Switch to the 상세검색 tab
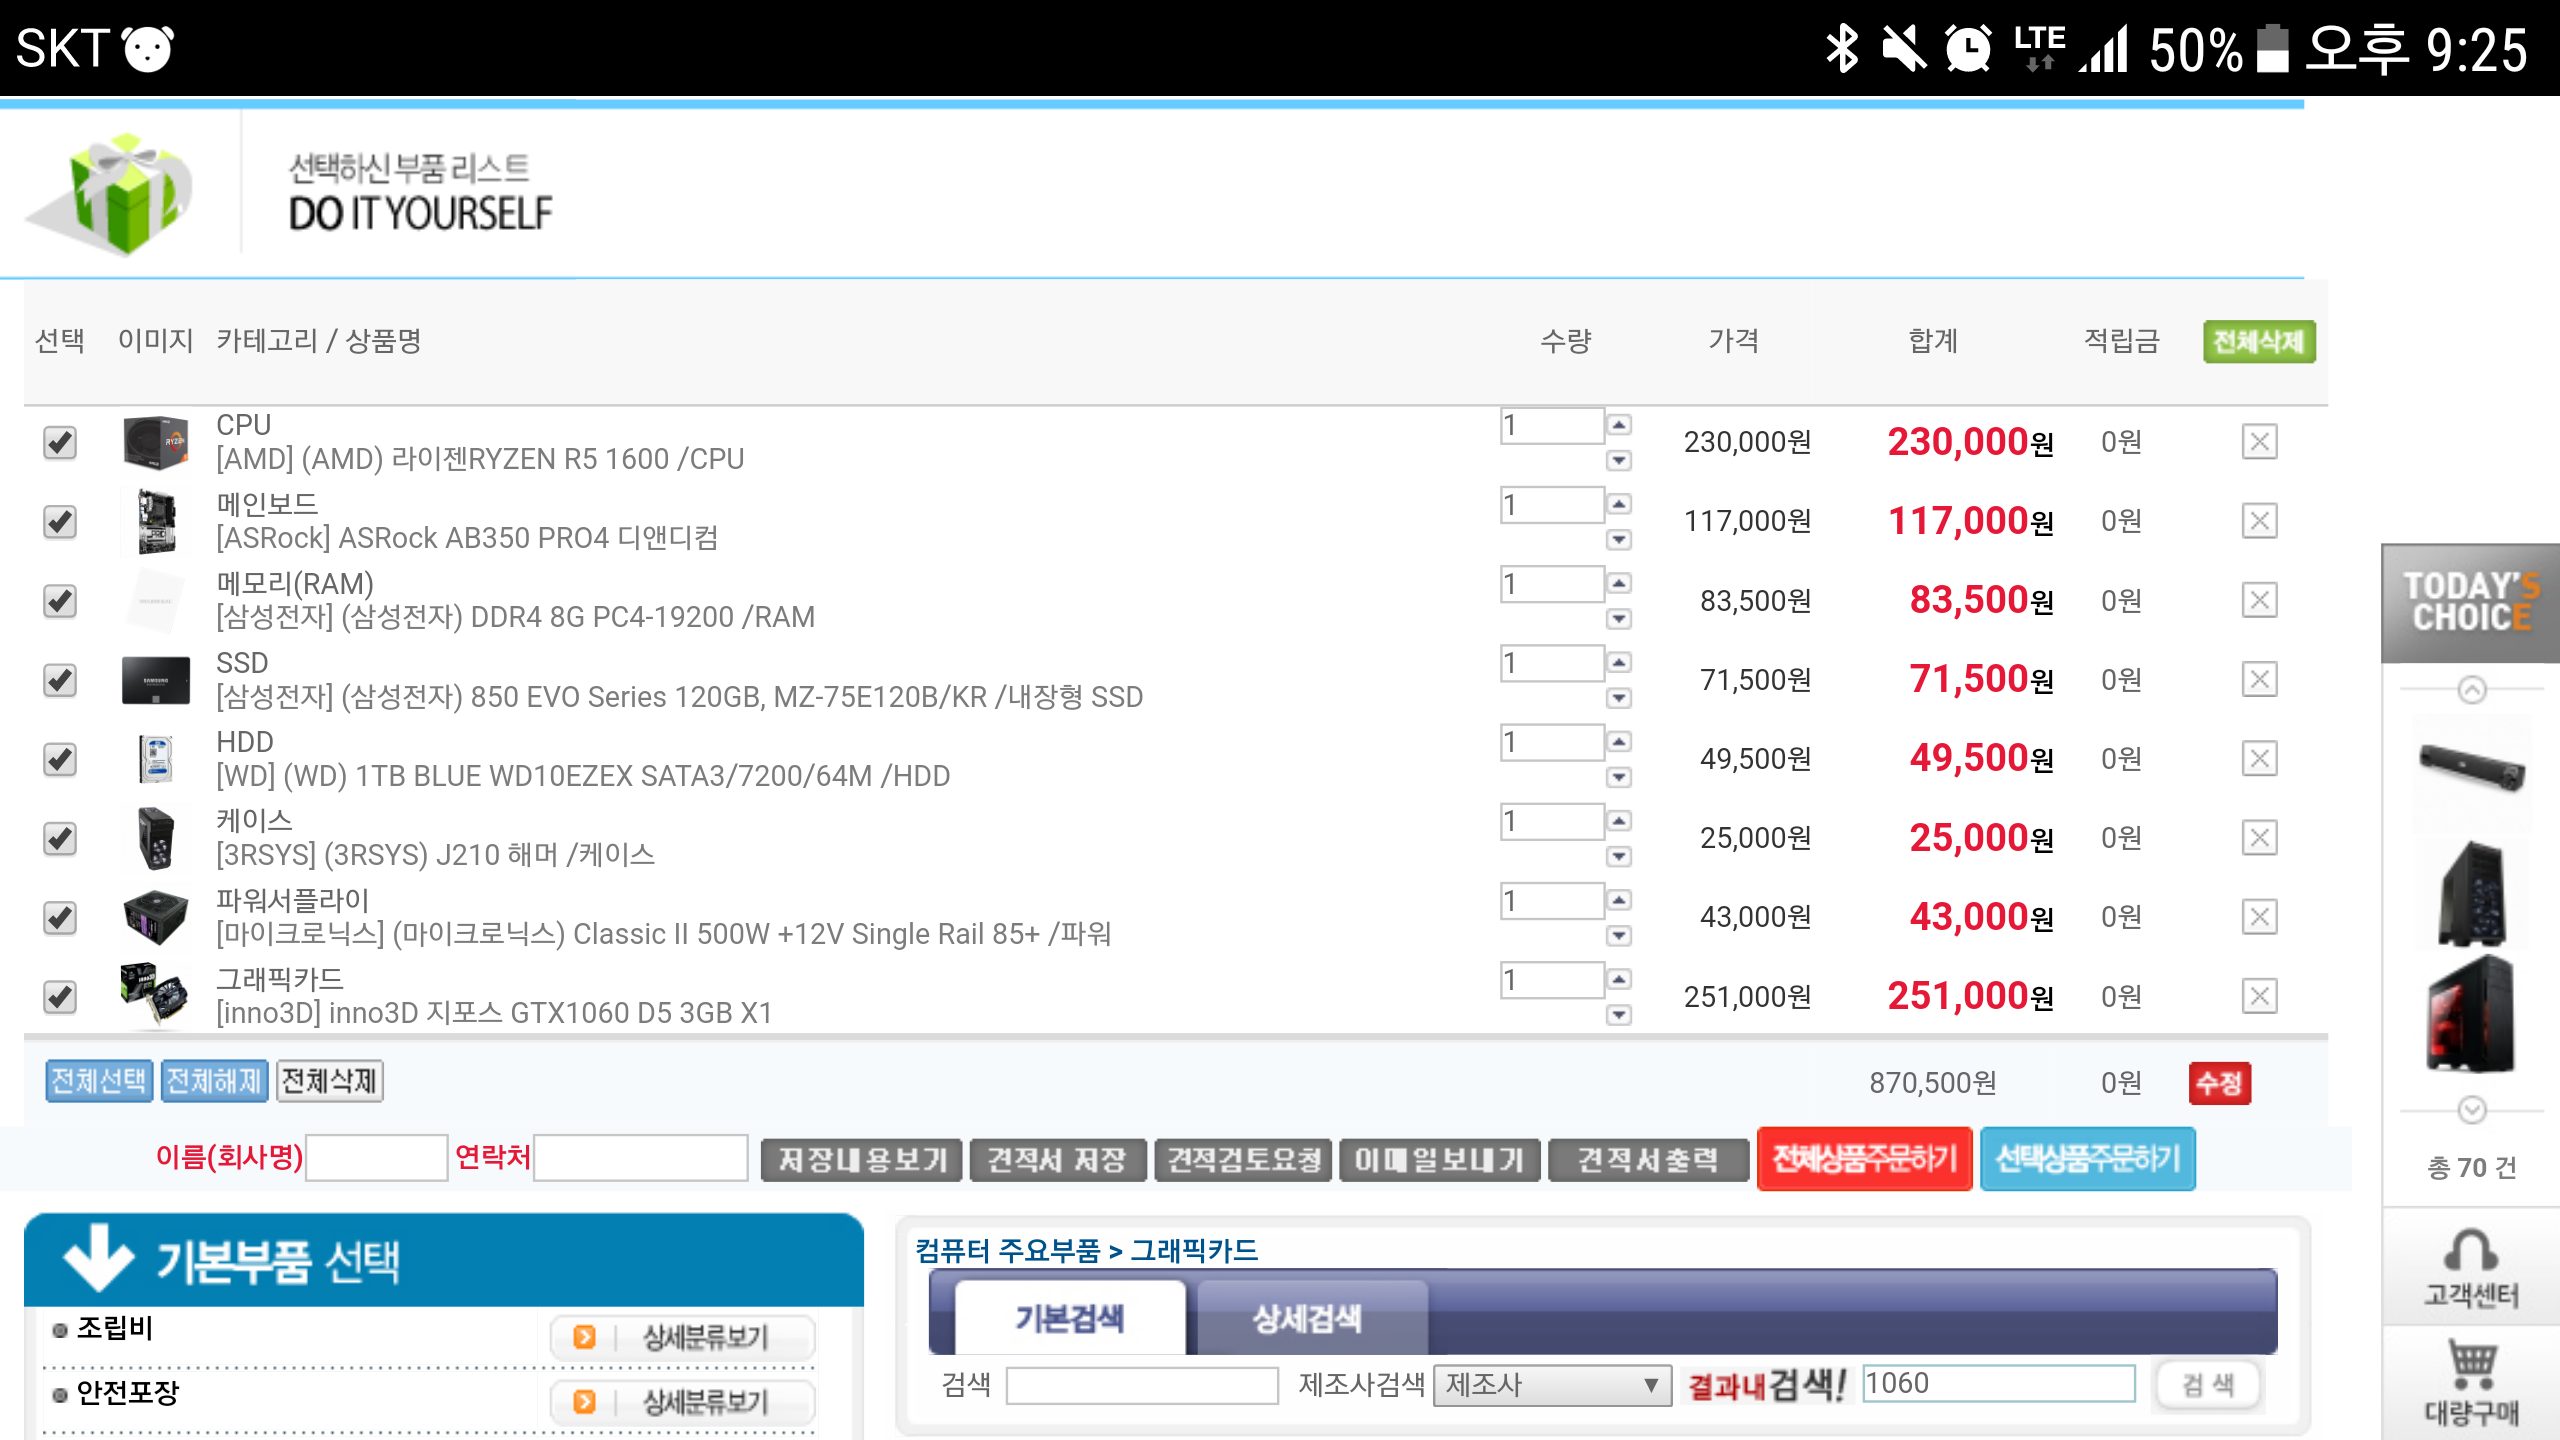Screen dimensions: 2560x1440 pos(1310,1318)
